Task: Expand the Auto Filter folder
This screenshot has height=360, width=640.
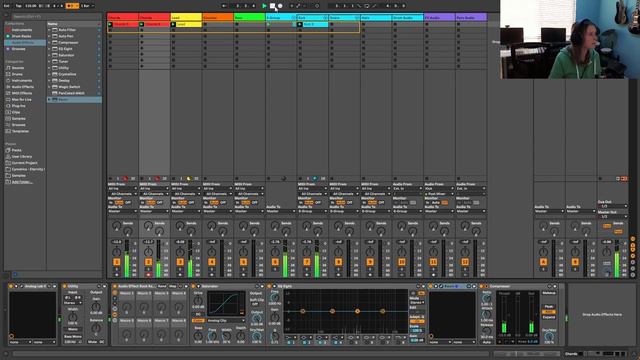Action: 49,30
